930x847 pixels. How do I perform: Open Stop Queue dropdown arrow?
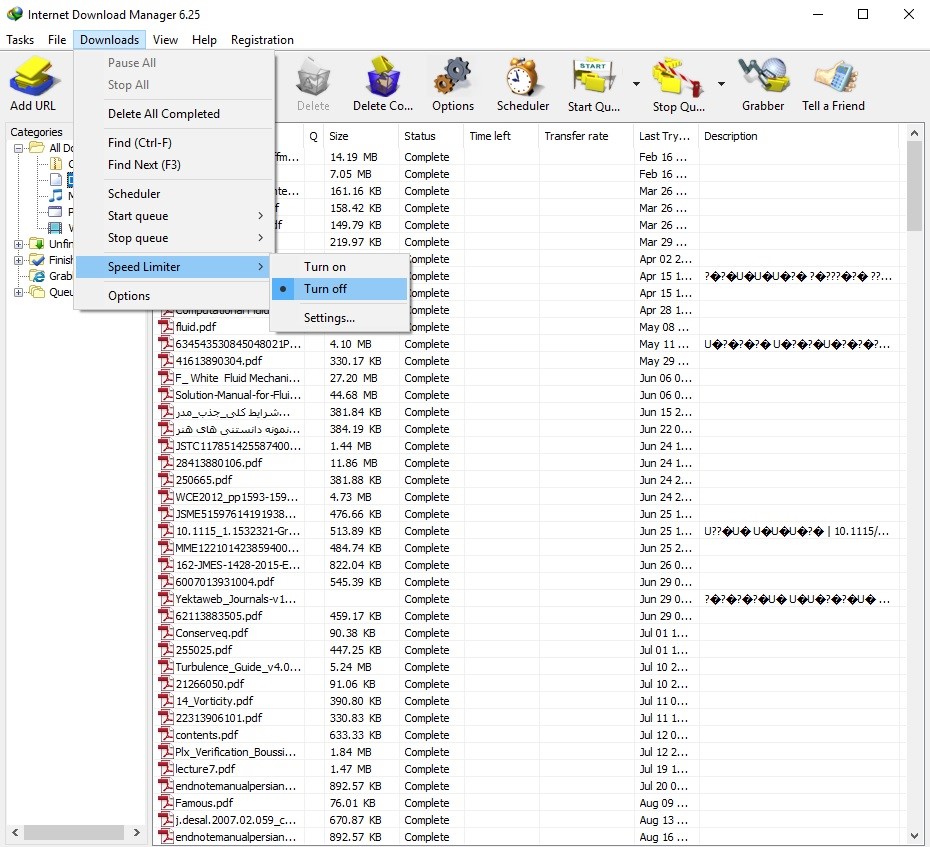point(721,84)
